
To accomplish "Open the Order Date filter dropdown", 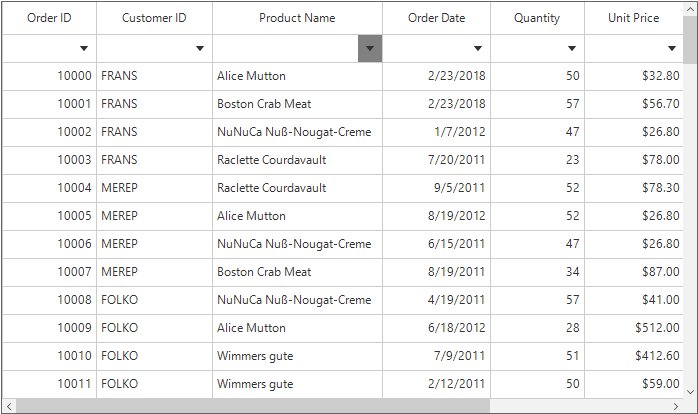I will (x=478, y=49).
